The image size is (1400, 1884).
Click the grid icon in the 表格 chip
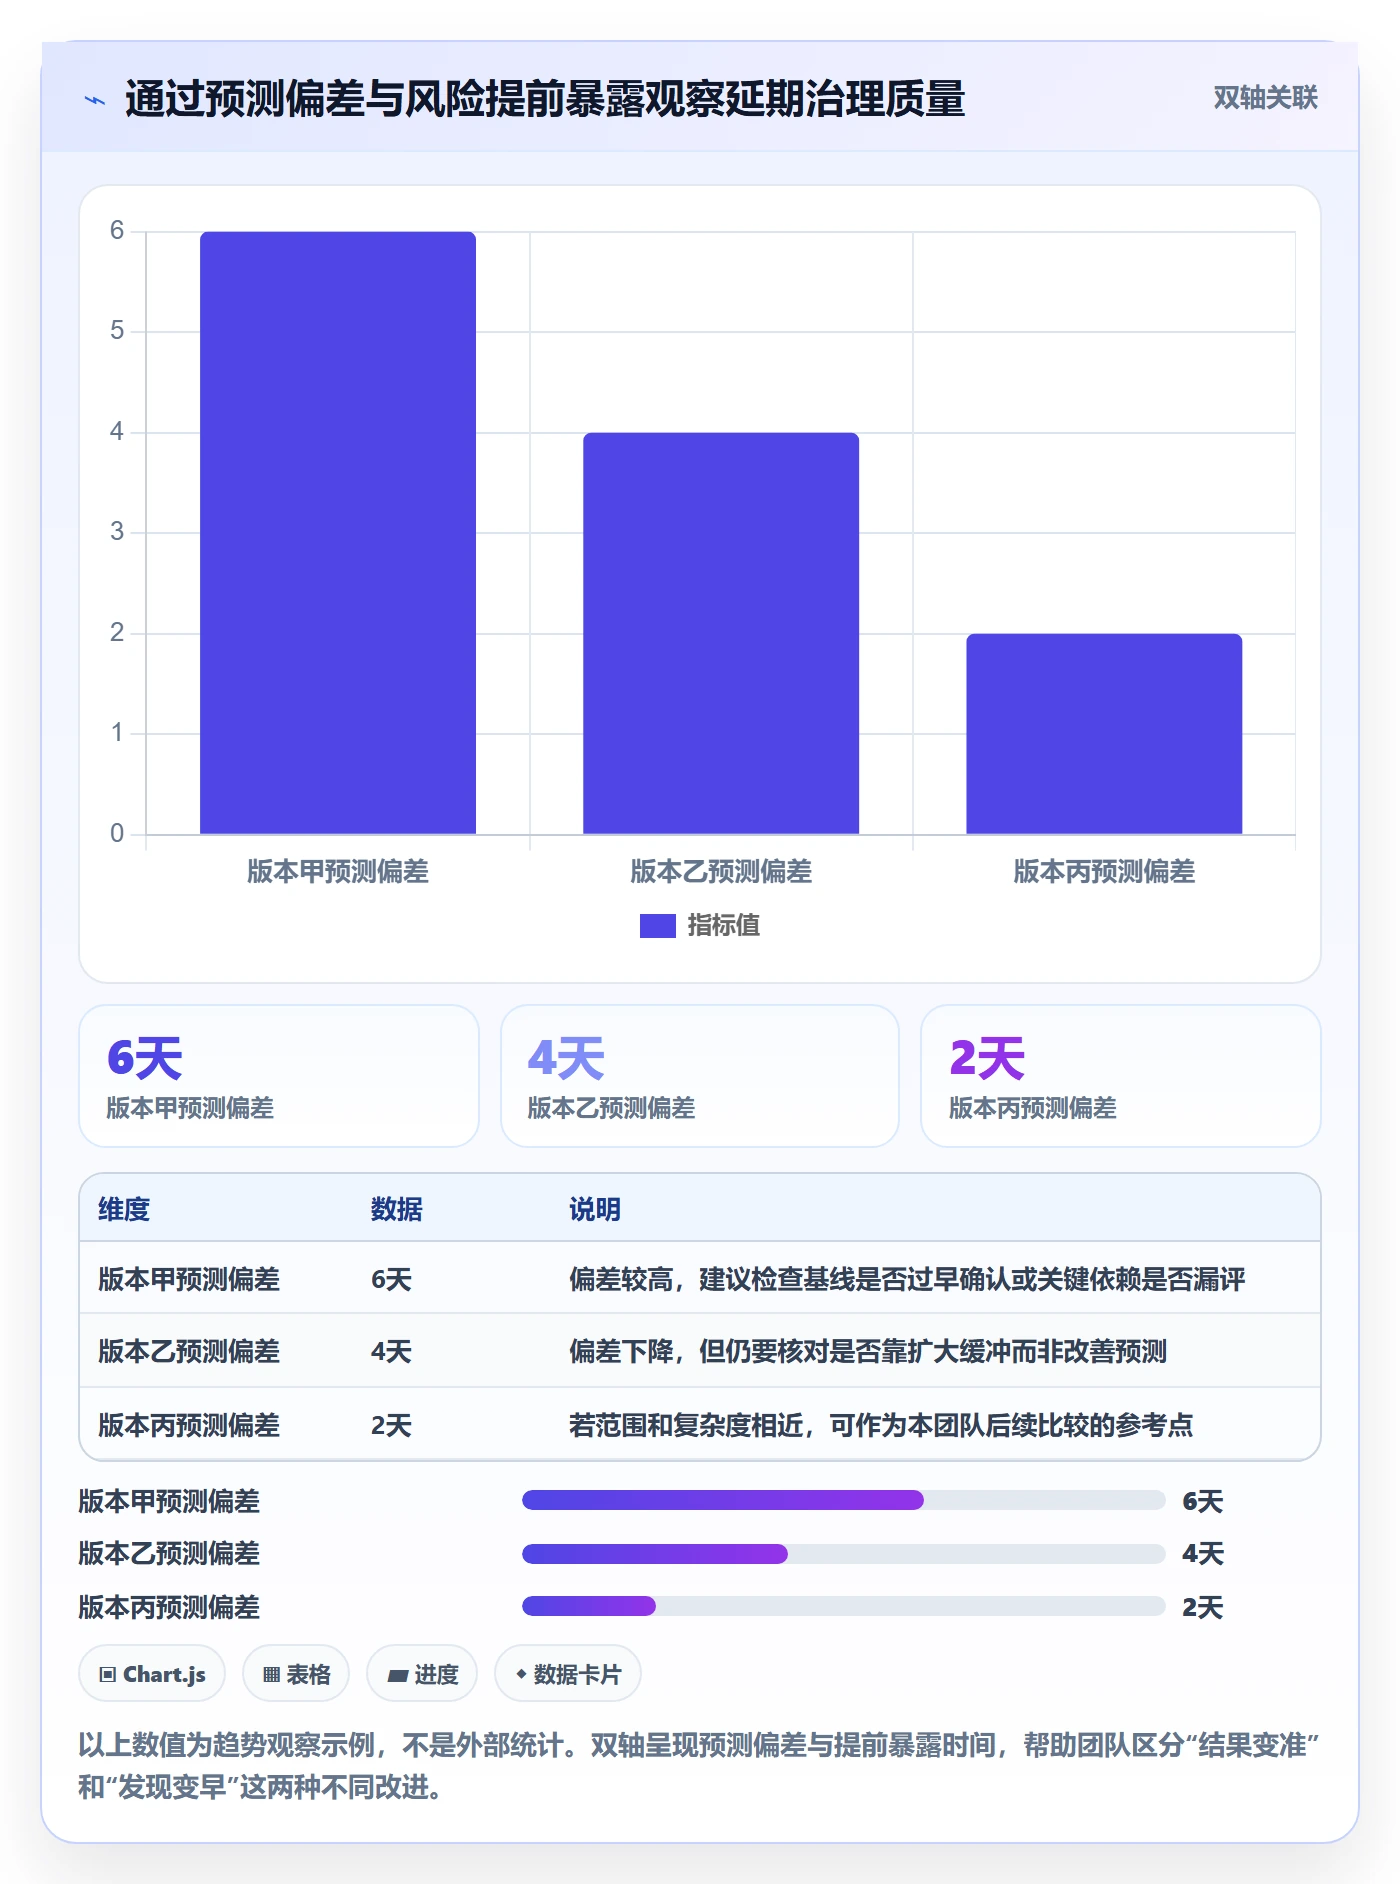(x=271, y=1675)
